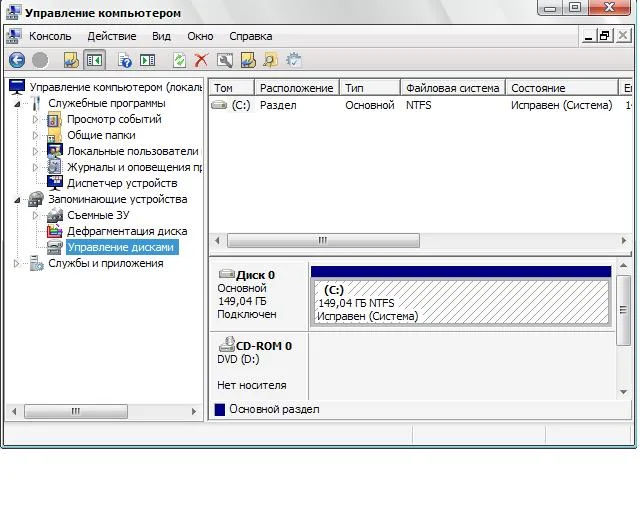The height and width of the screenshot is (512, 640).
Task: Click the Up one level toolbar icon
Action: point(71,60)
